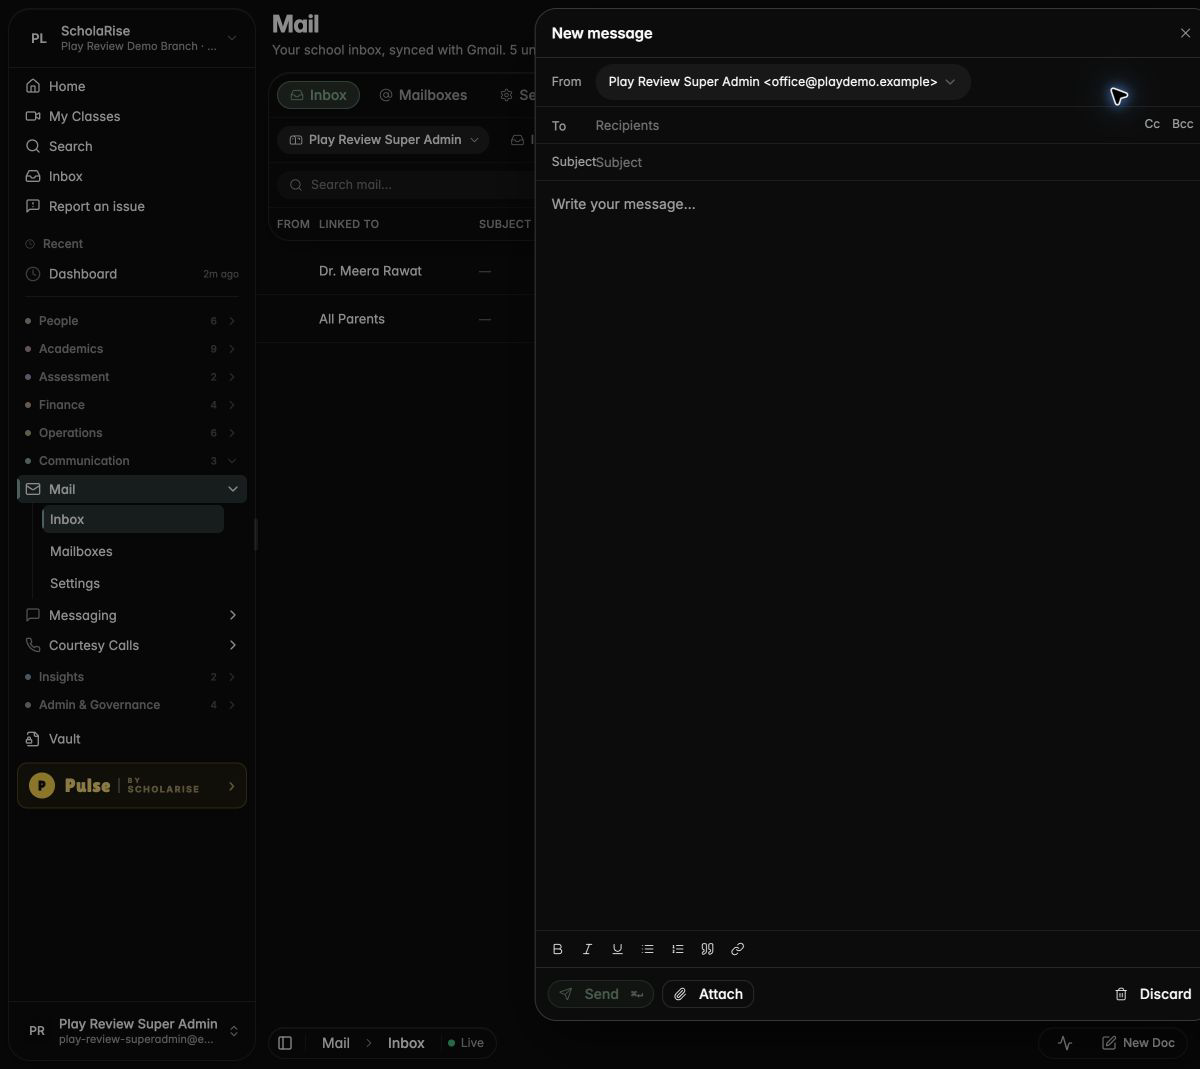1200x1069 pixels.
Task: Expand the Insights section
Action: [132, 677]
